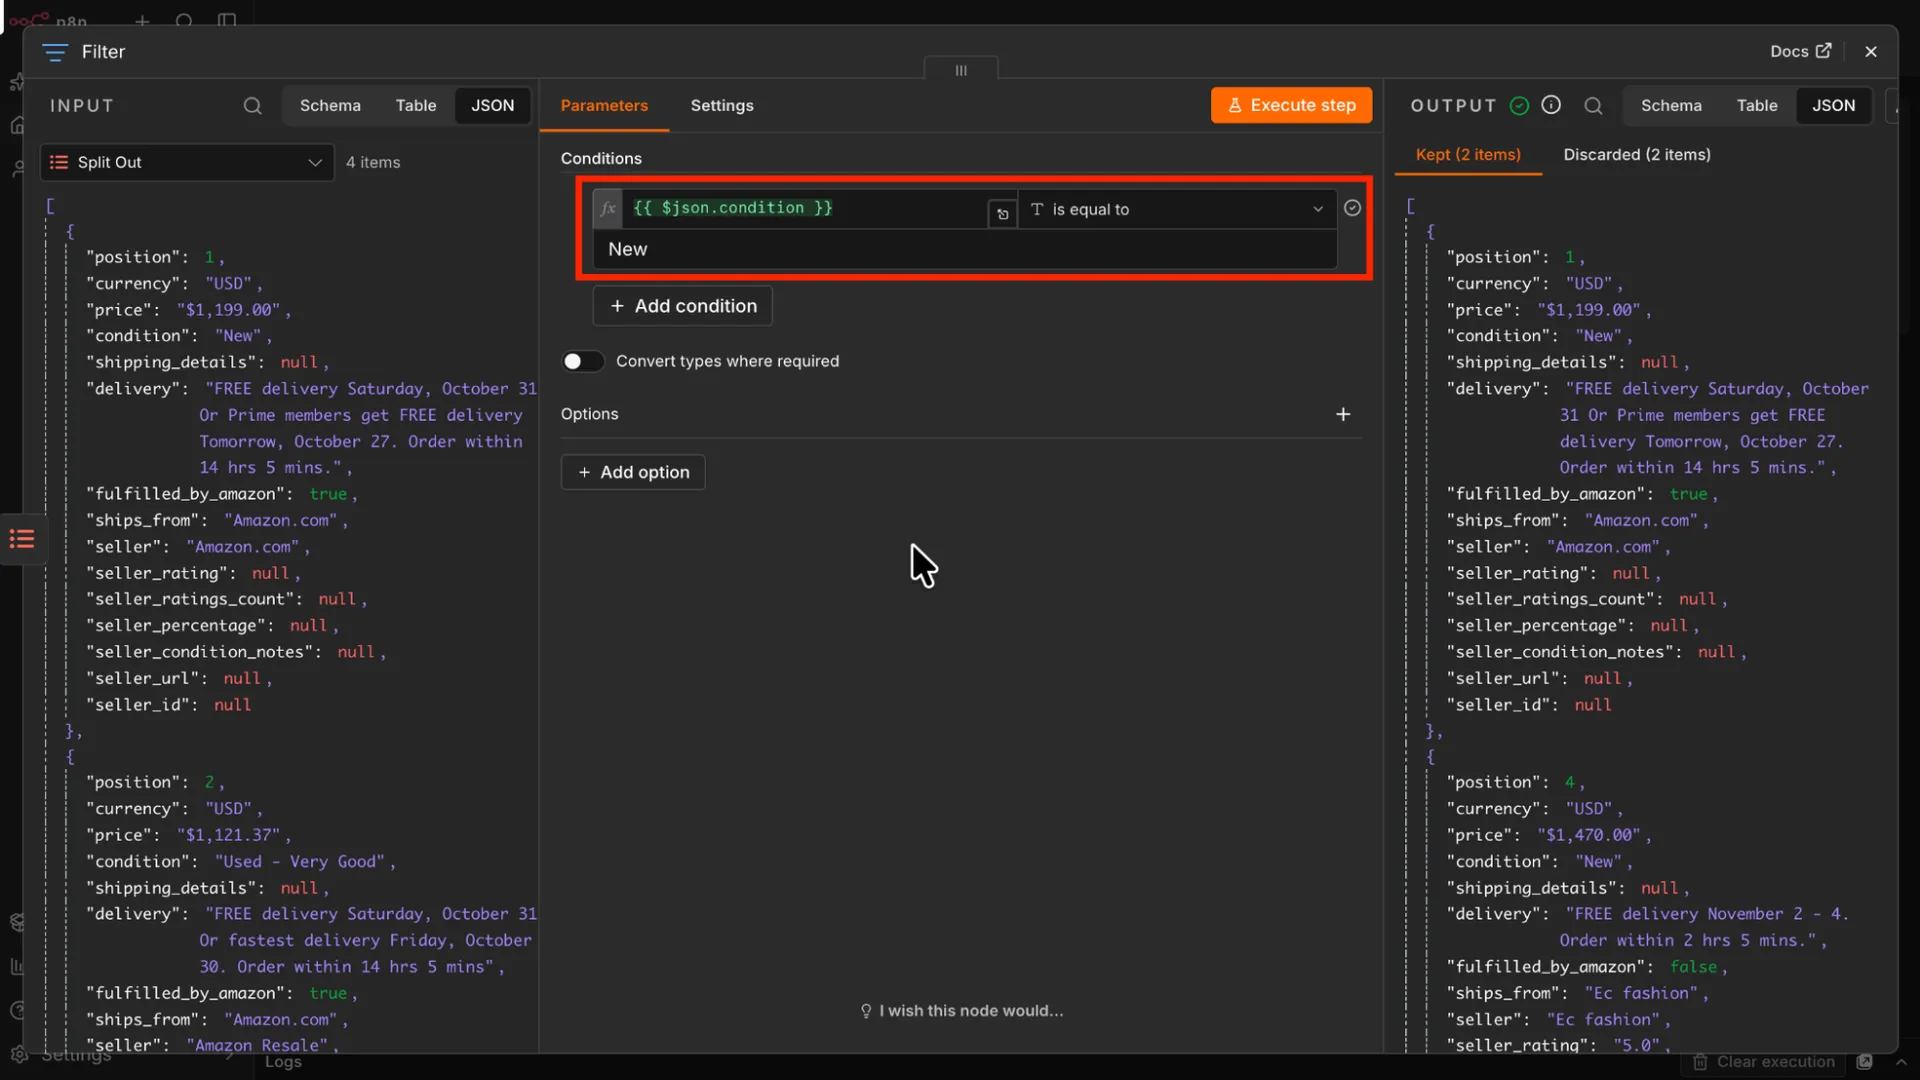Switch INPUT view to JSON

(x=493, y=106)
